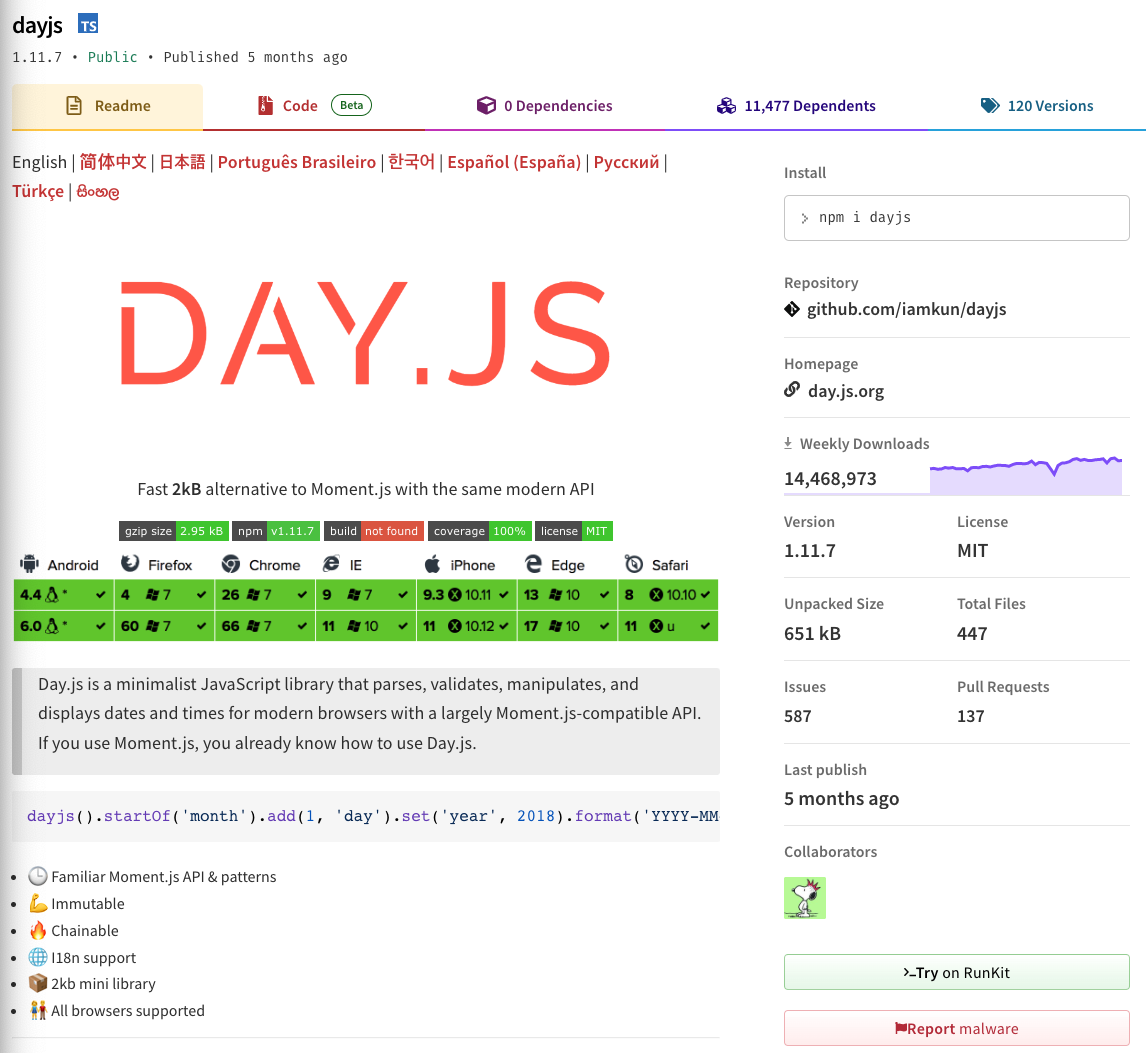
Task: Click the Android browser icon
Action: point(29,564)
